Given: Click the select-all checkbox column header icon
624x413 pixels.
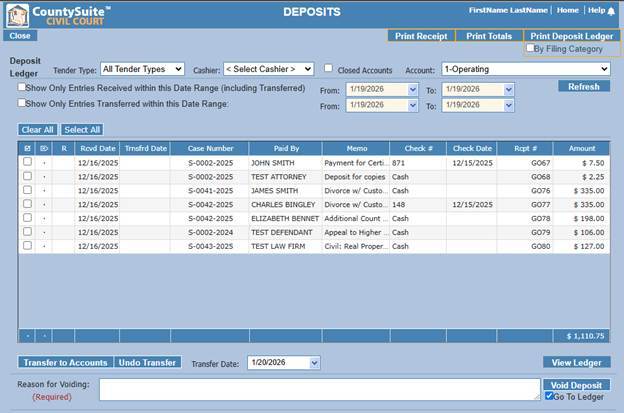Looking at the screenshot, I should tap(27, 148).
